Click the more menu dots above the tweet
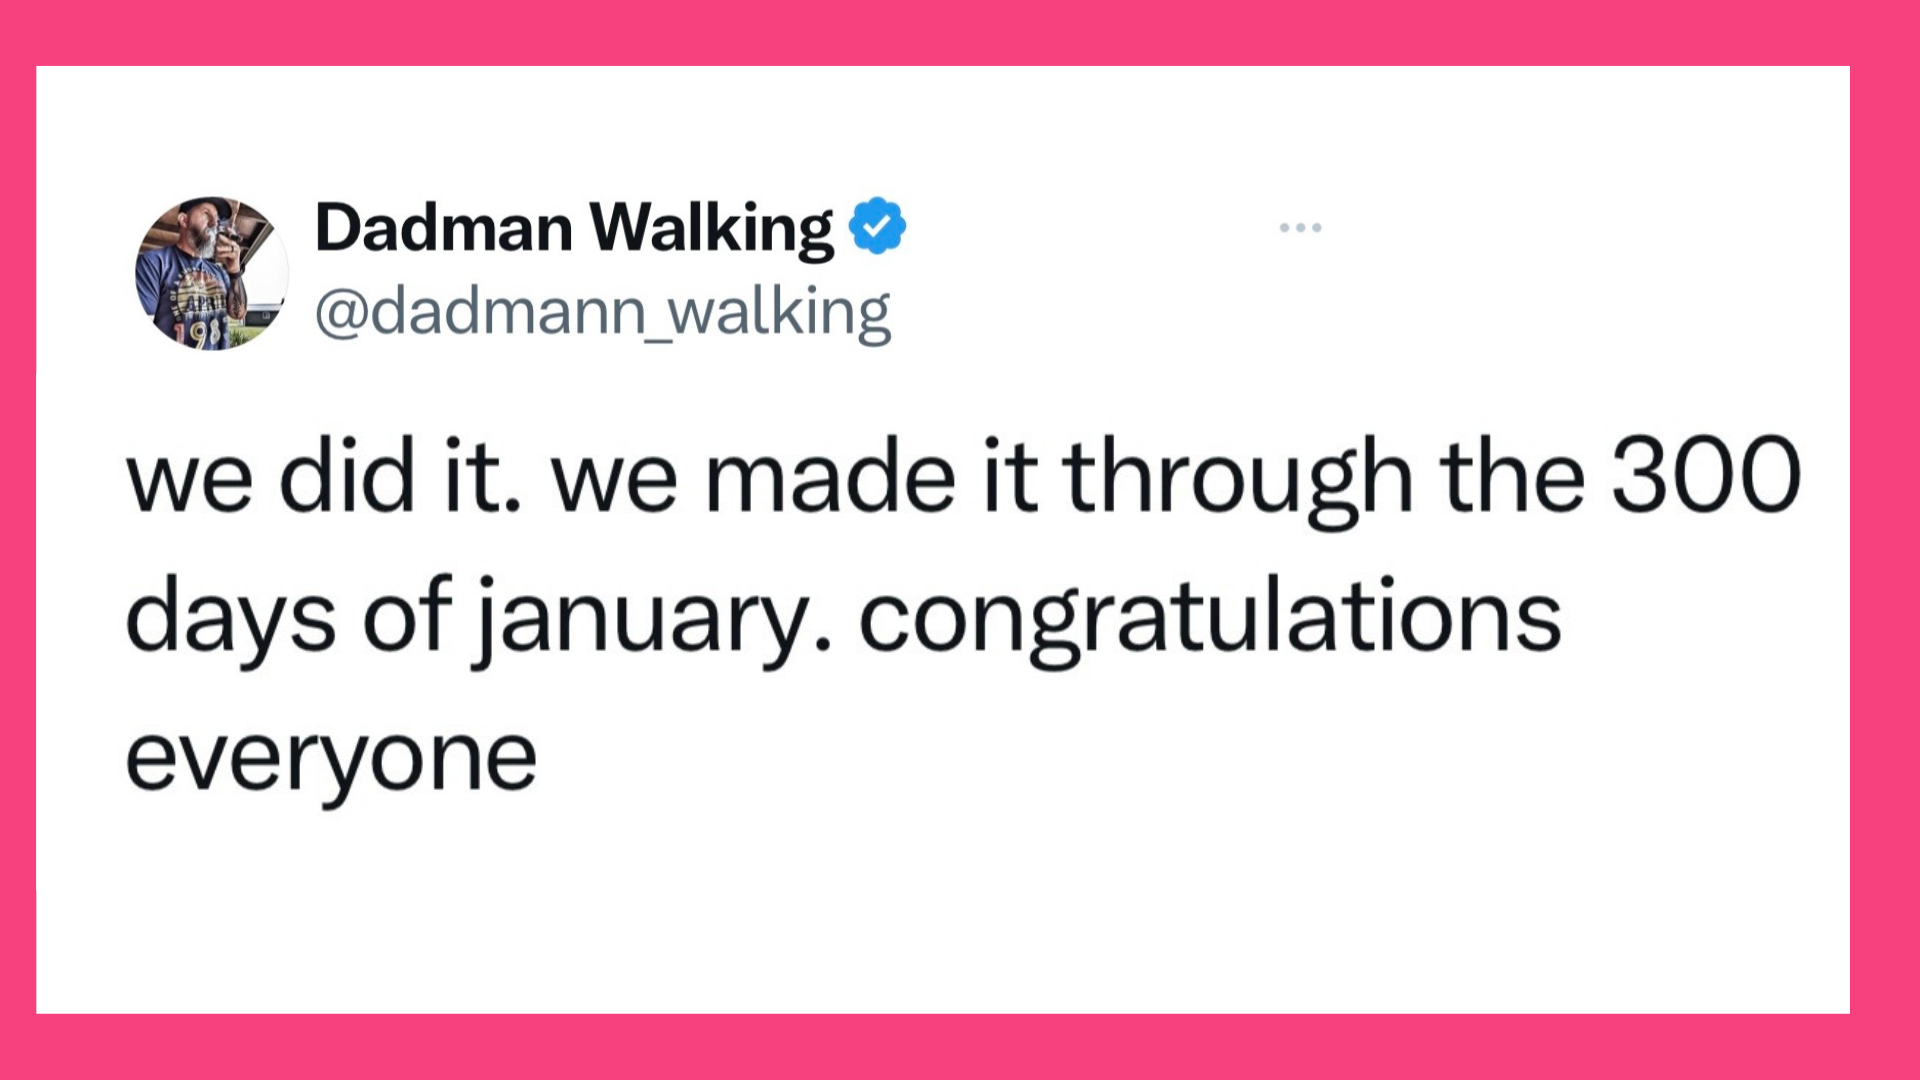1920x1080 pixels. (1300, 227)
